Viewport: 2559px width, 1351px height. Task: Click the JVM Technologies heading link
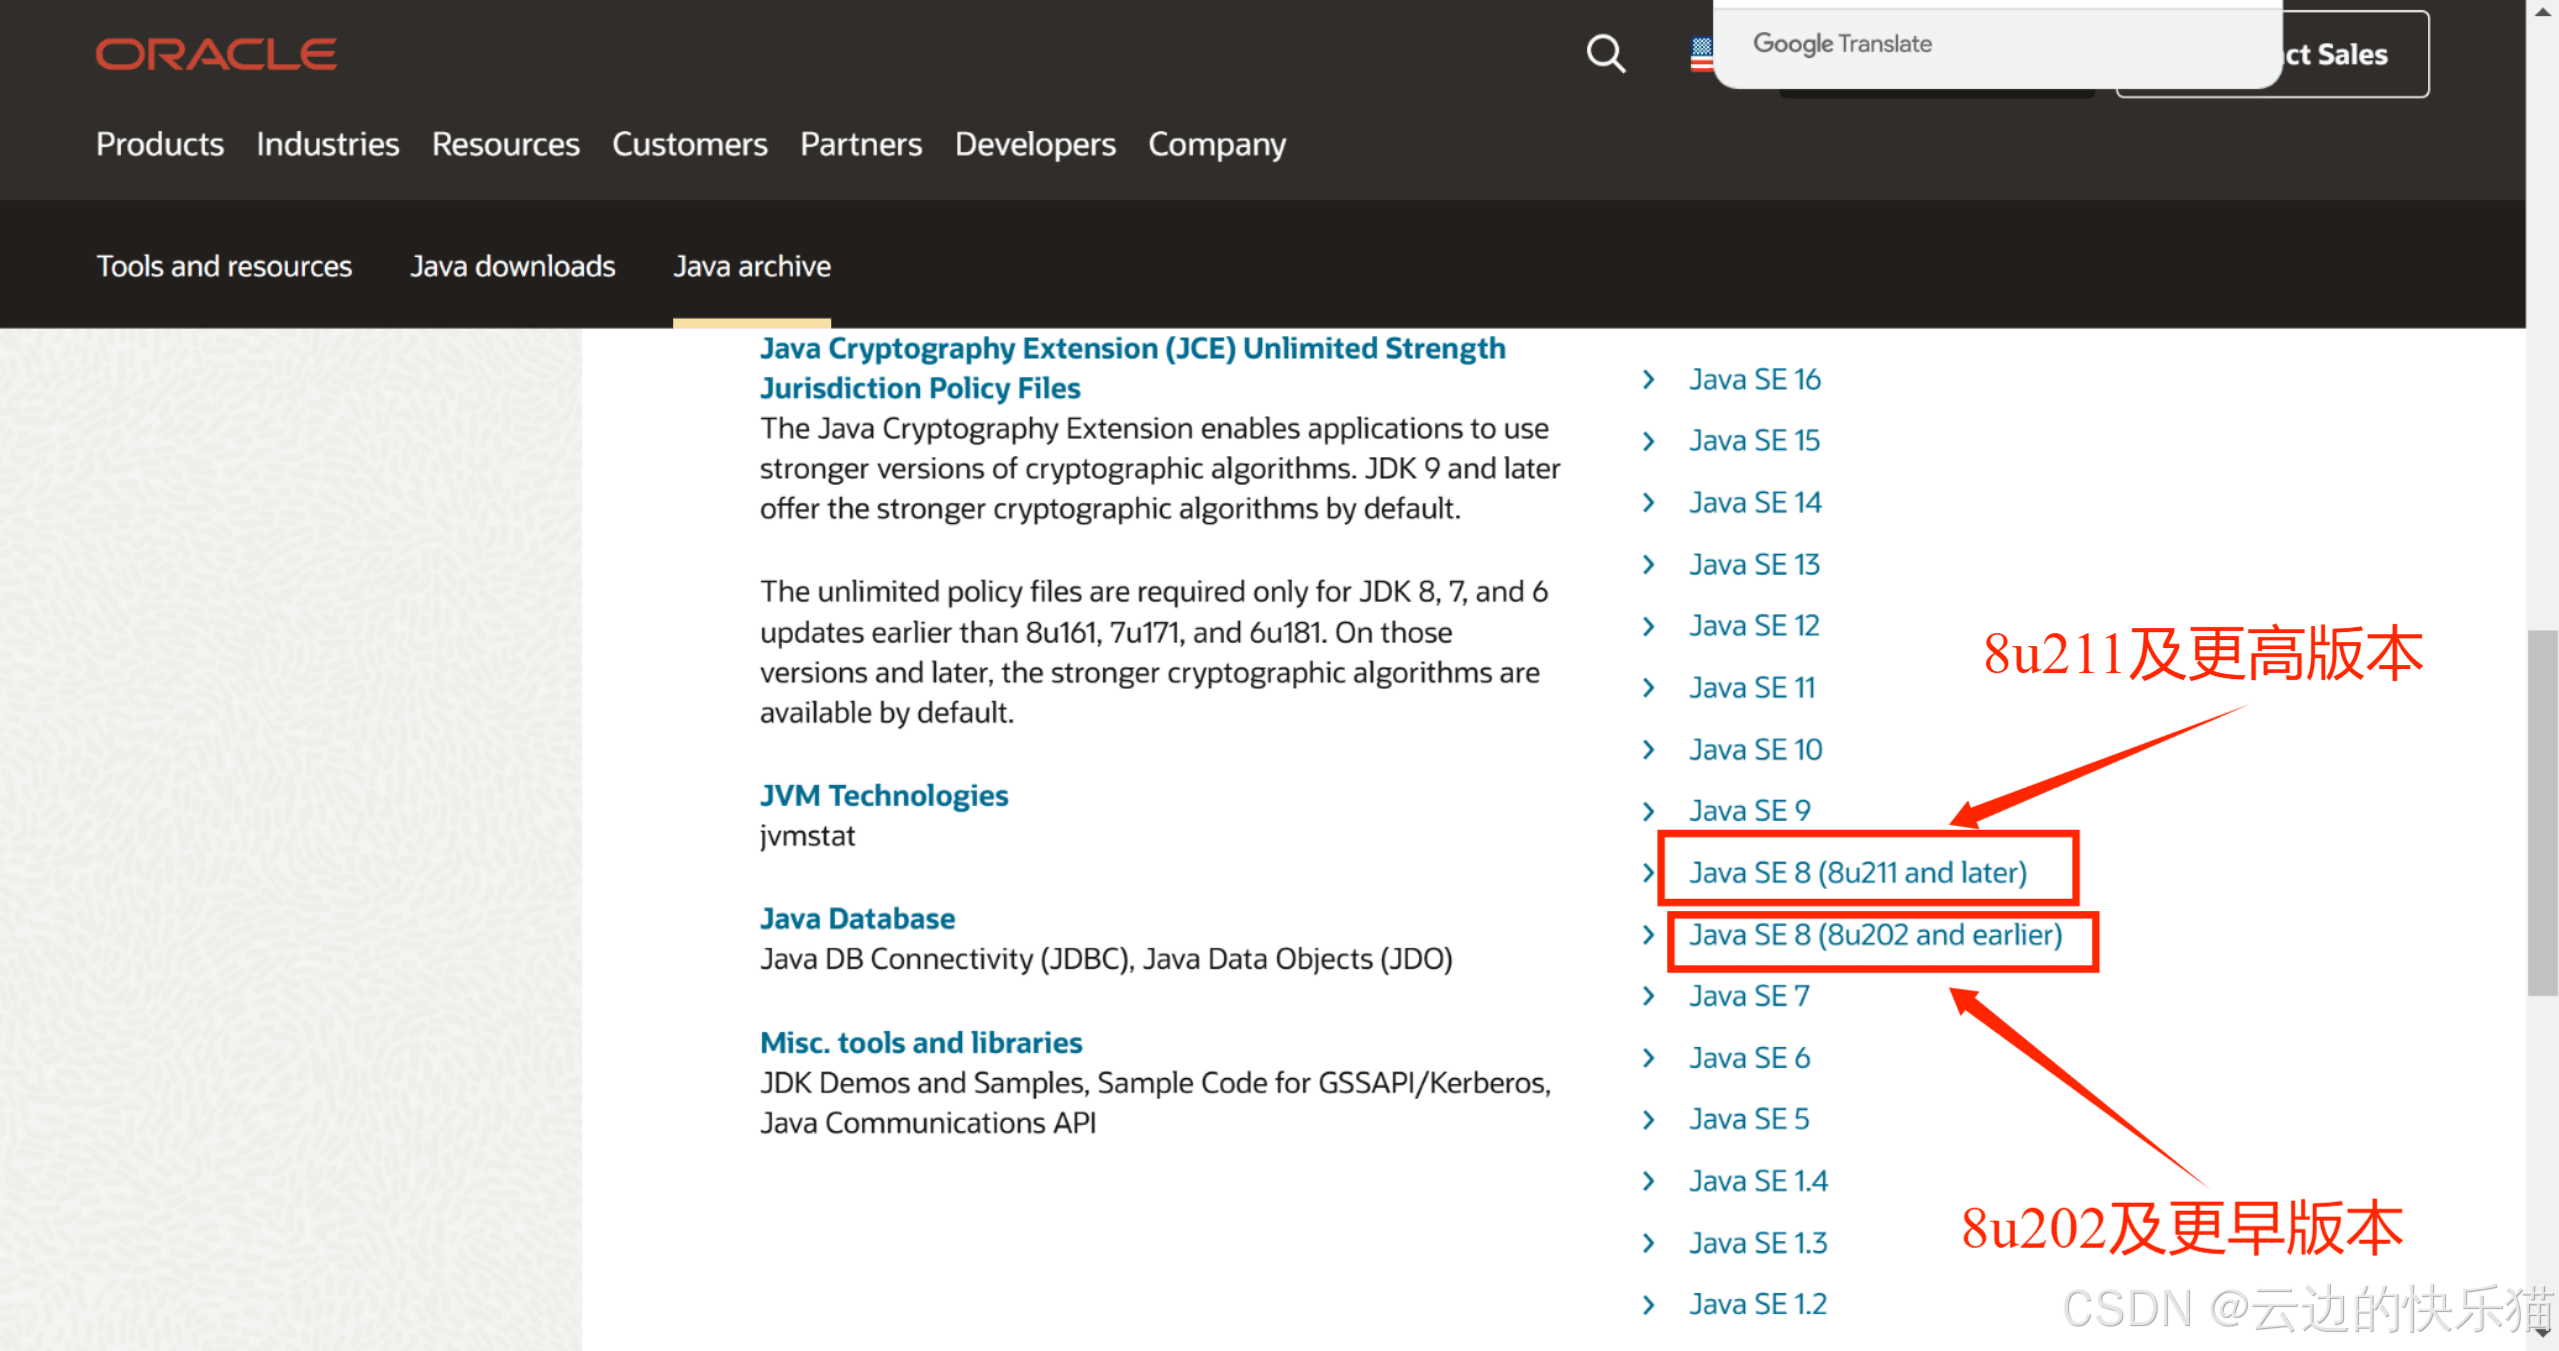pos(883,796)
